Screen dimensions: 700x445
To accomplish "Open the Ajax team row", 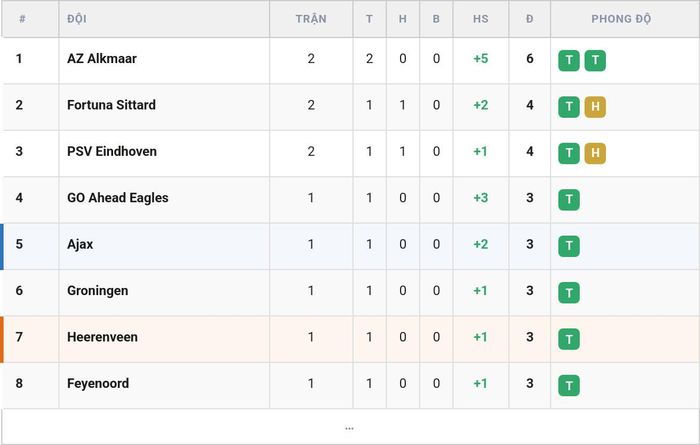I will [x=351, y=246].
